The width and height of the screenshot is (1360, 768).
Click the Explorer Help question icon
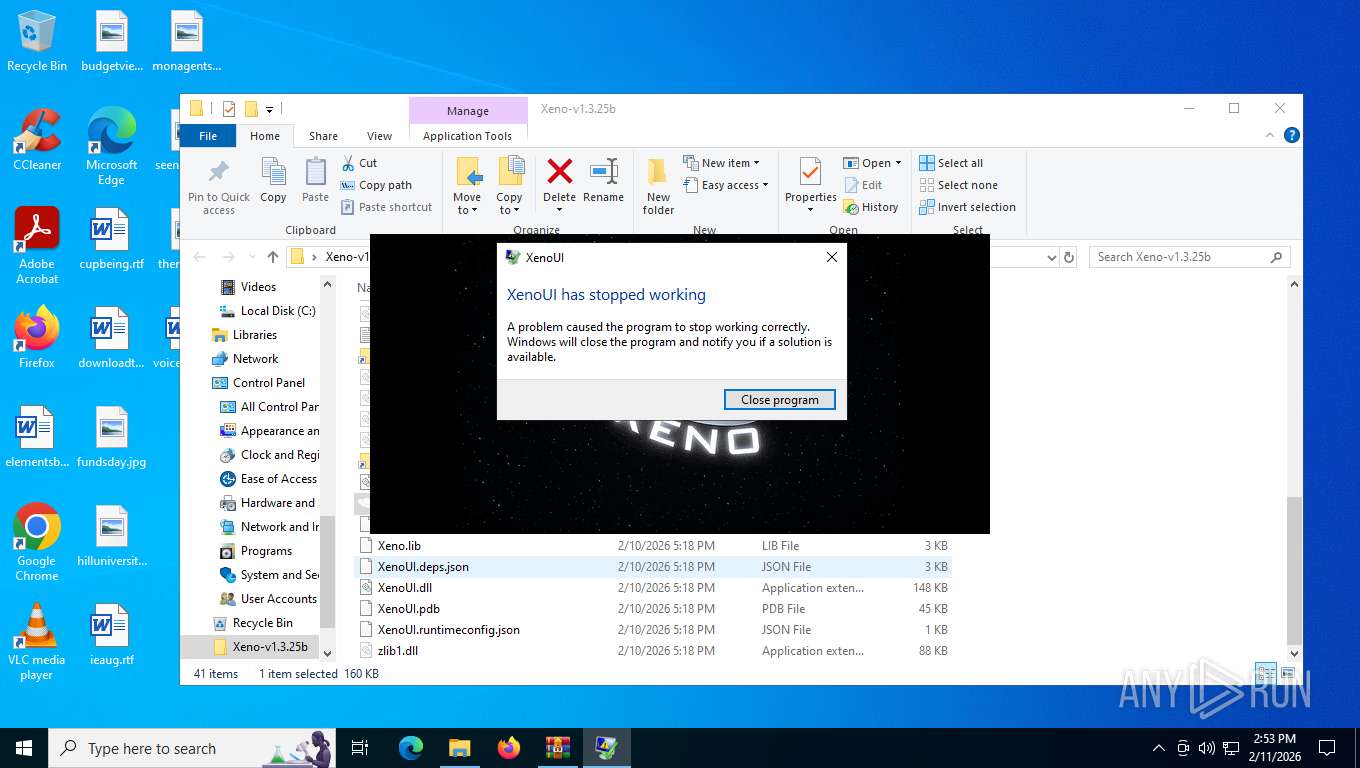[x=1291, y=135]
